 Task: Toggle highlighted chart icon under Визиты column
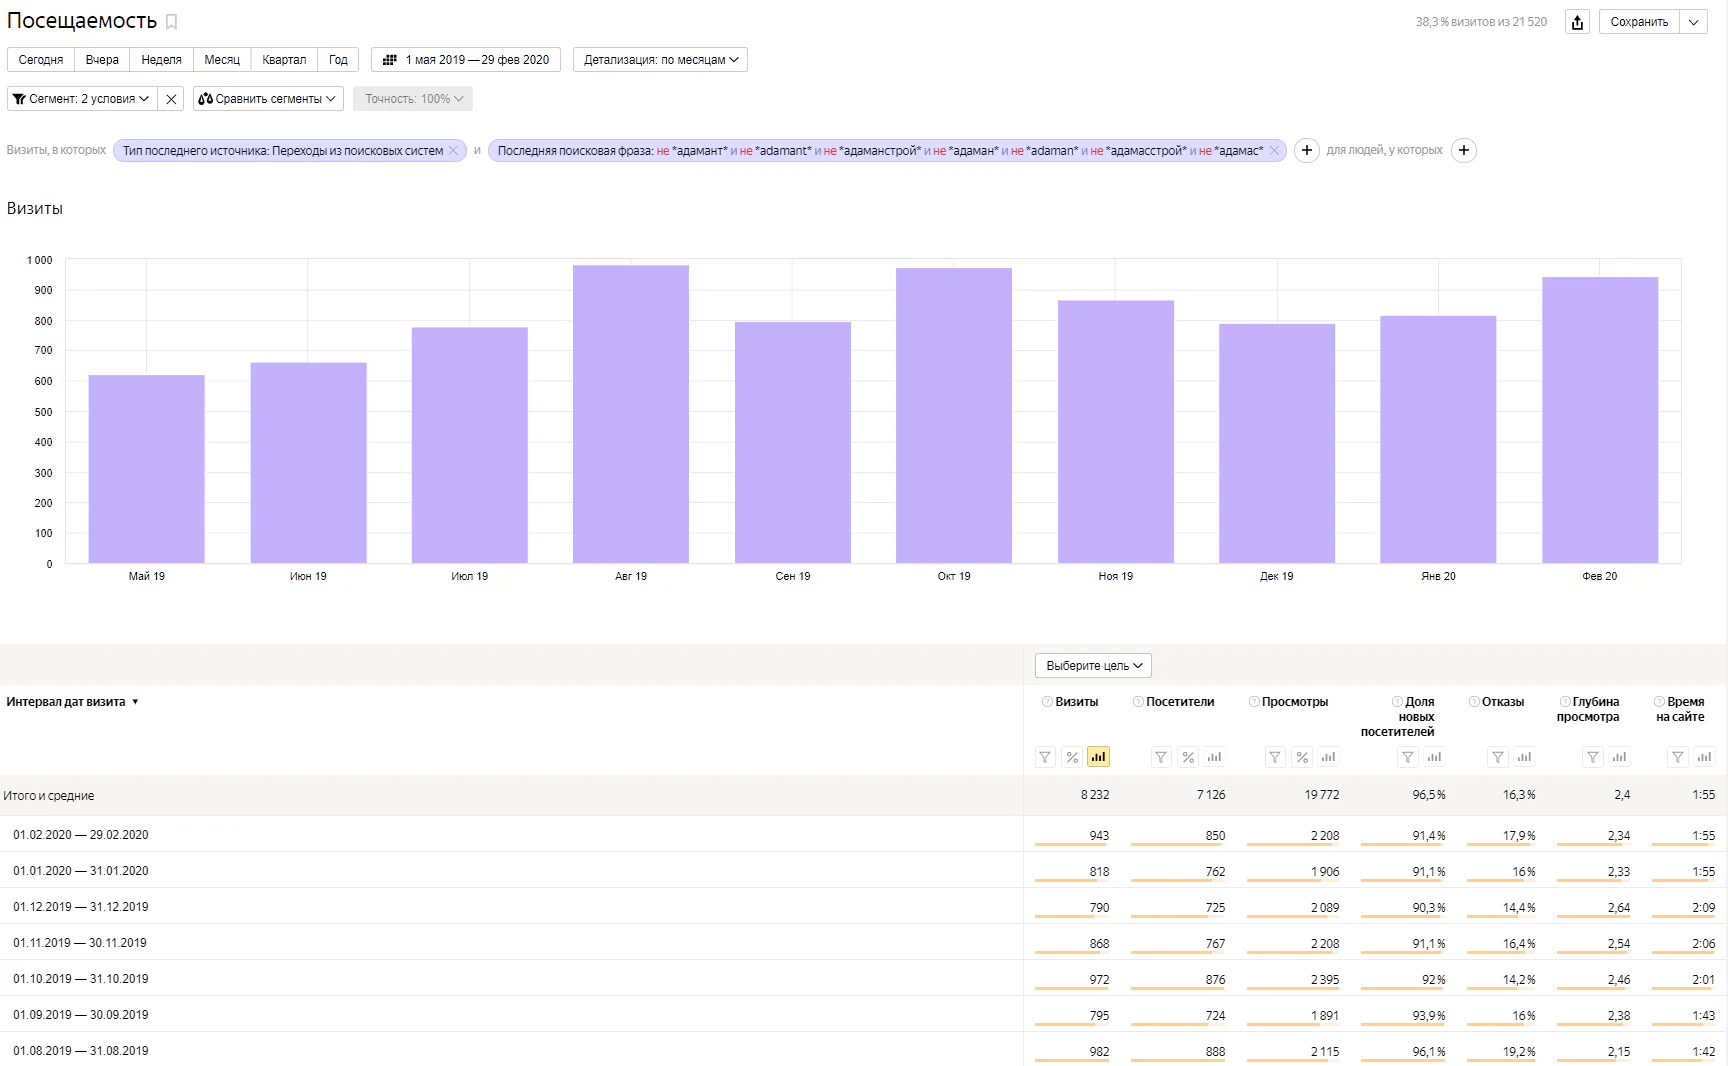(1098, 757)
